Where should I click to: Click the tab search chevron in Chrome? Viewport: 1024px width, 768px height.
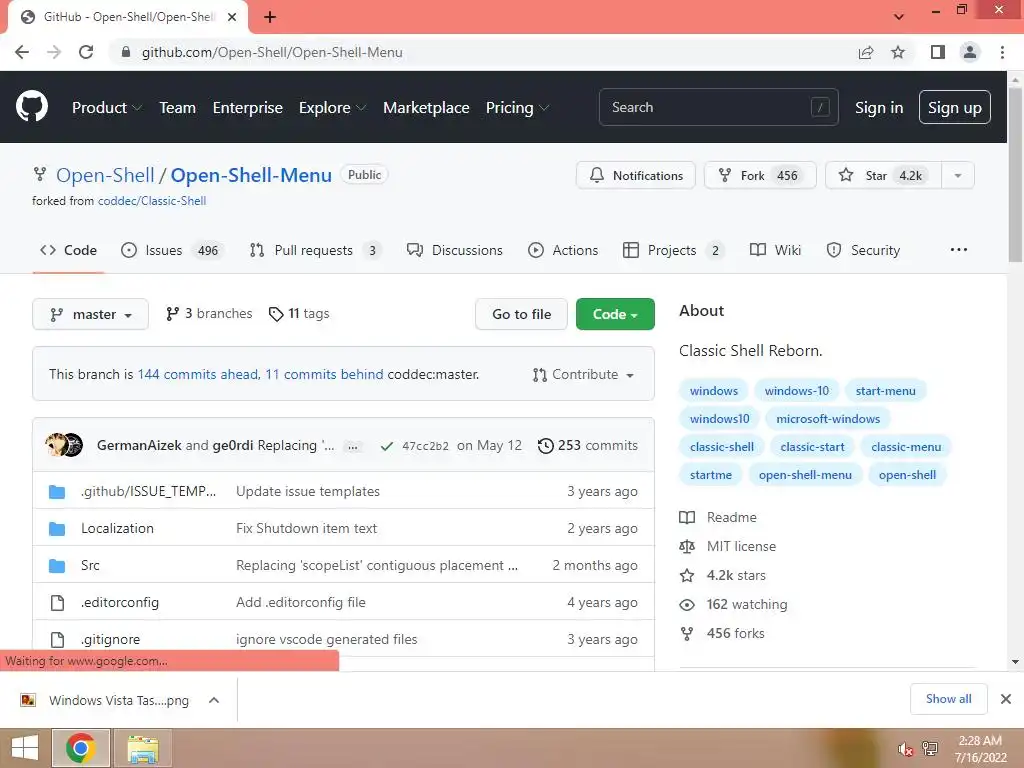tap(899, 16)
